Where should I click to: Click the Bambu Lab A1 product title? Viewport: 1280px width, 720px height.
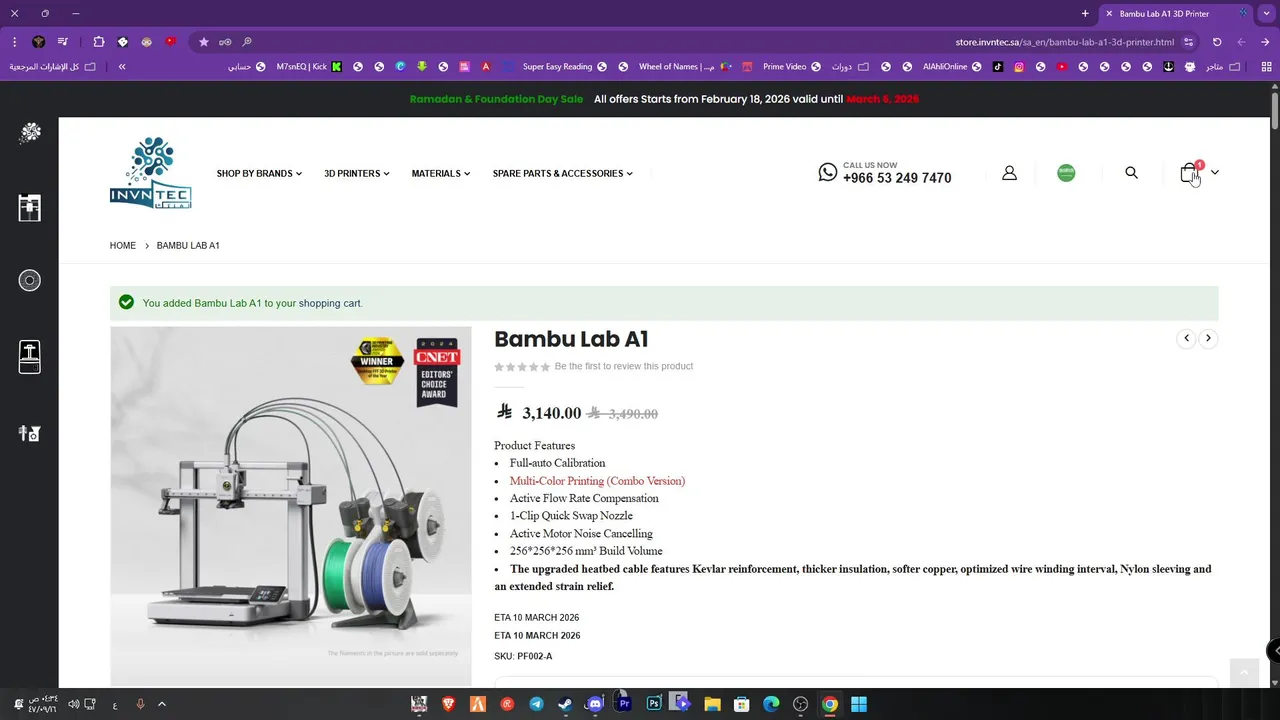[x=571, y=339]
